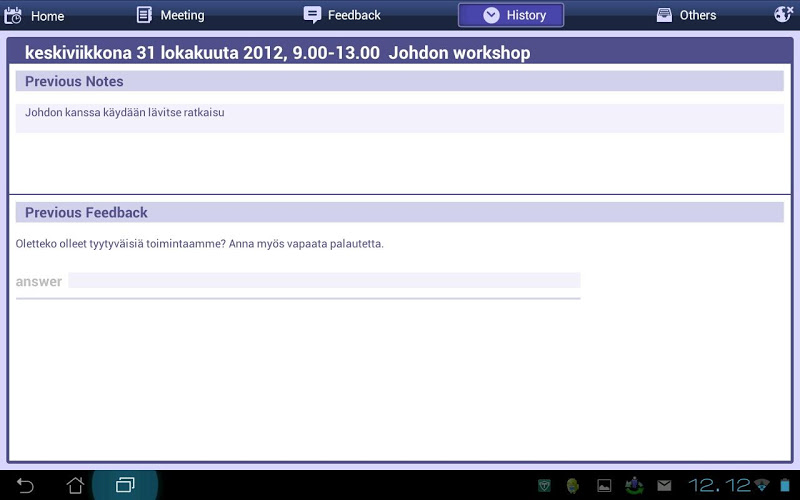
Task: Click the feedback question 'Oletteko olleet tyytyväisiä'
Action: click(199, 244)
